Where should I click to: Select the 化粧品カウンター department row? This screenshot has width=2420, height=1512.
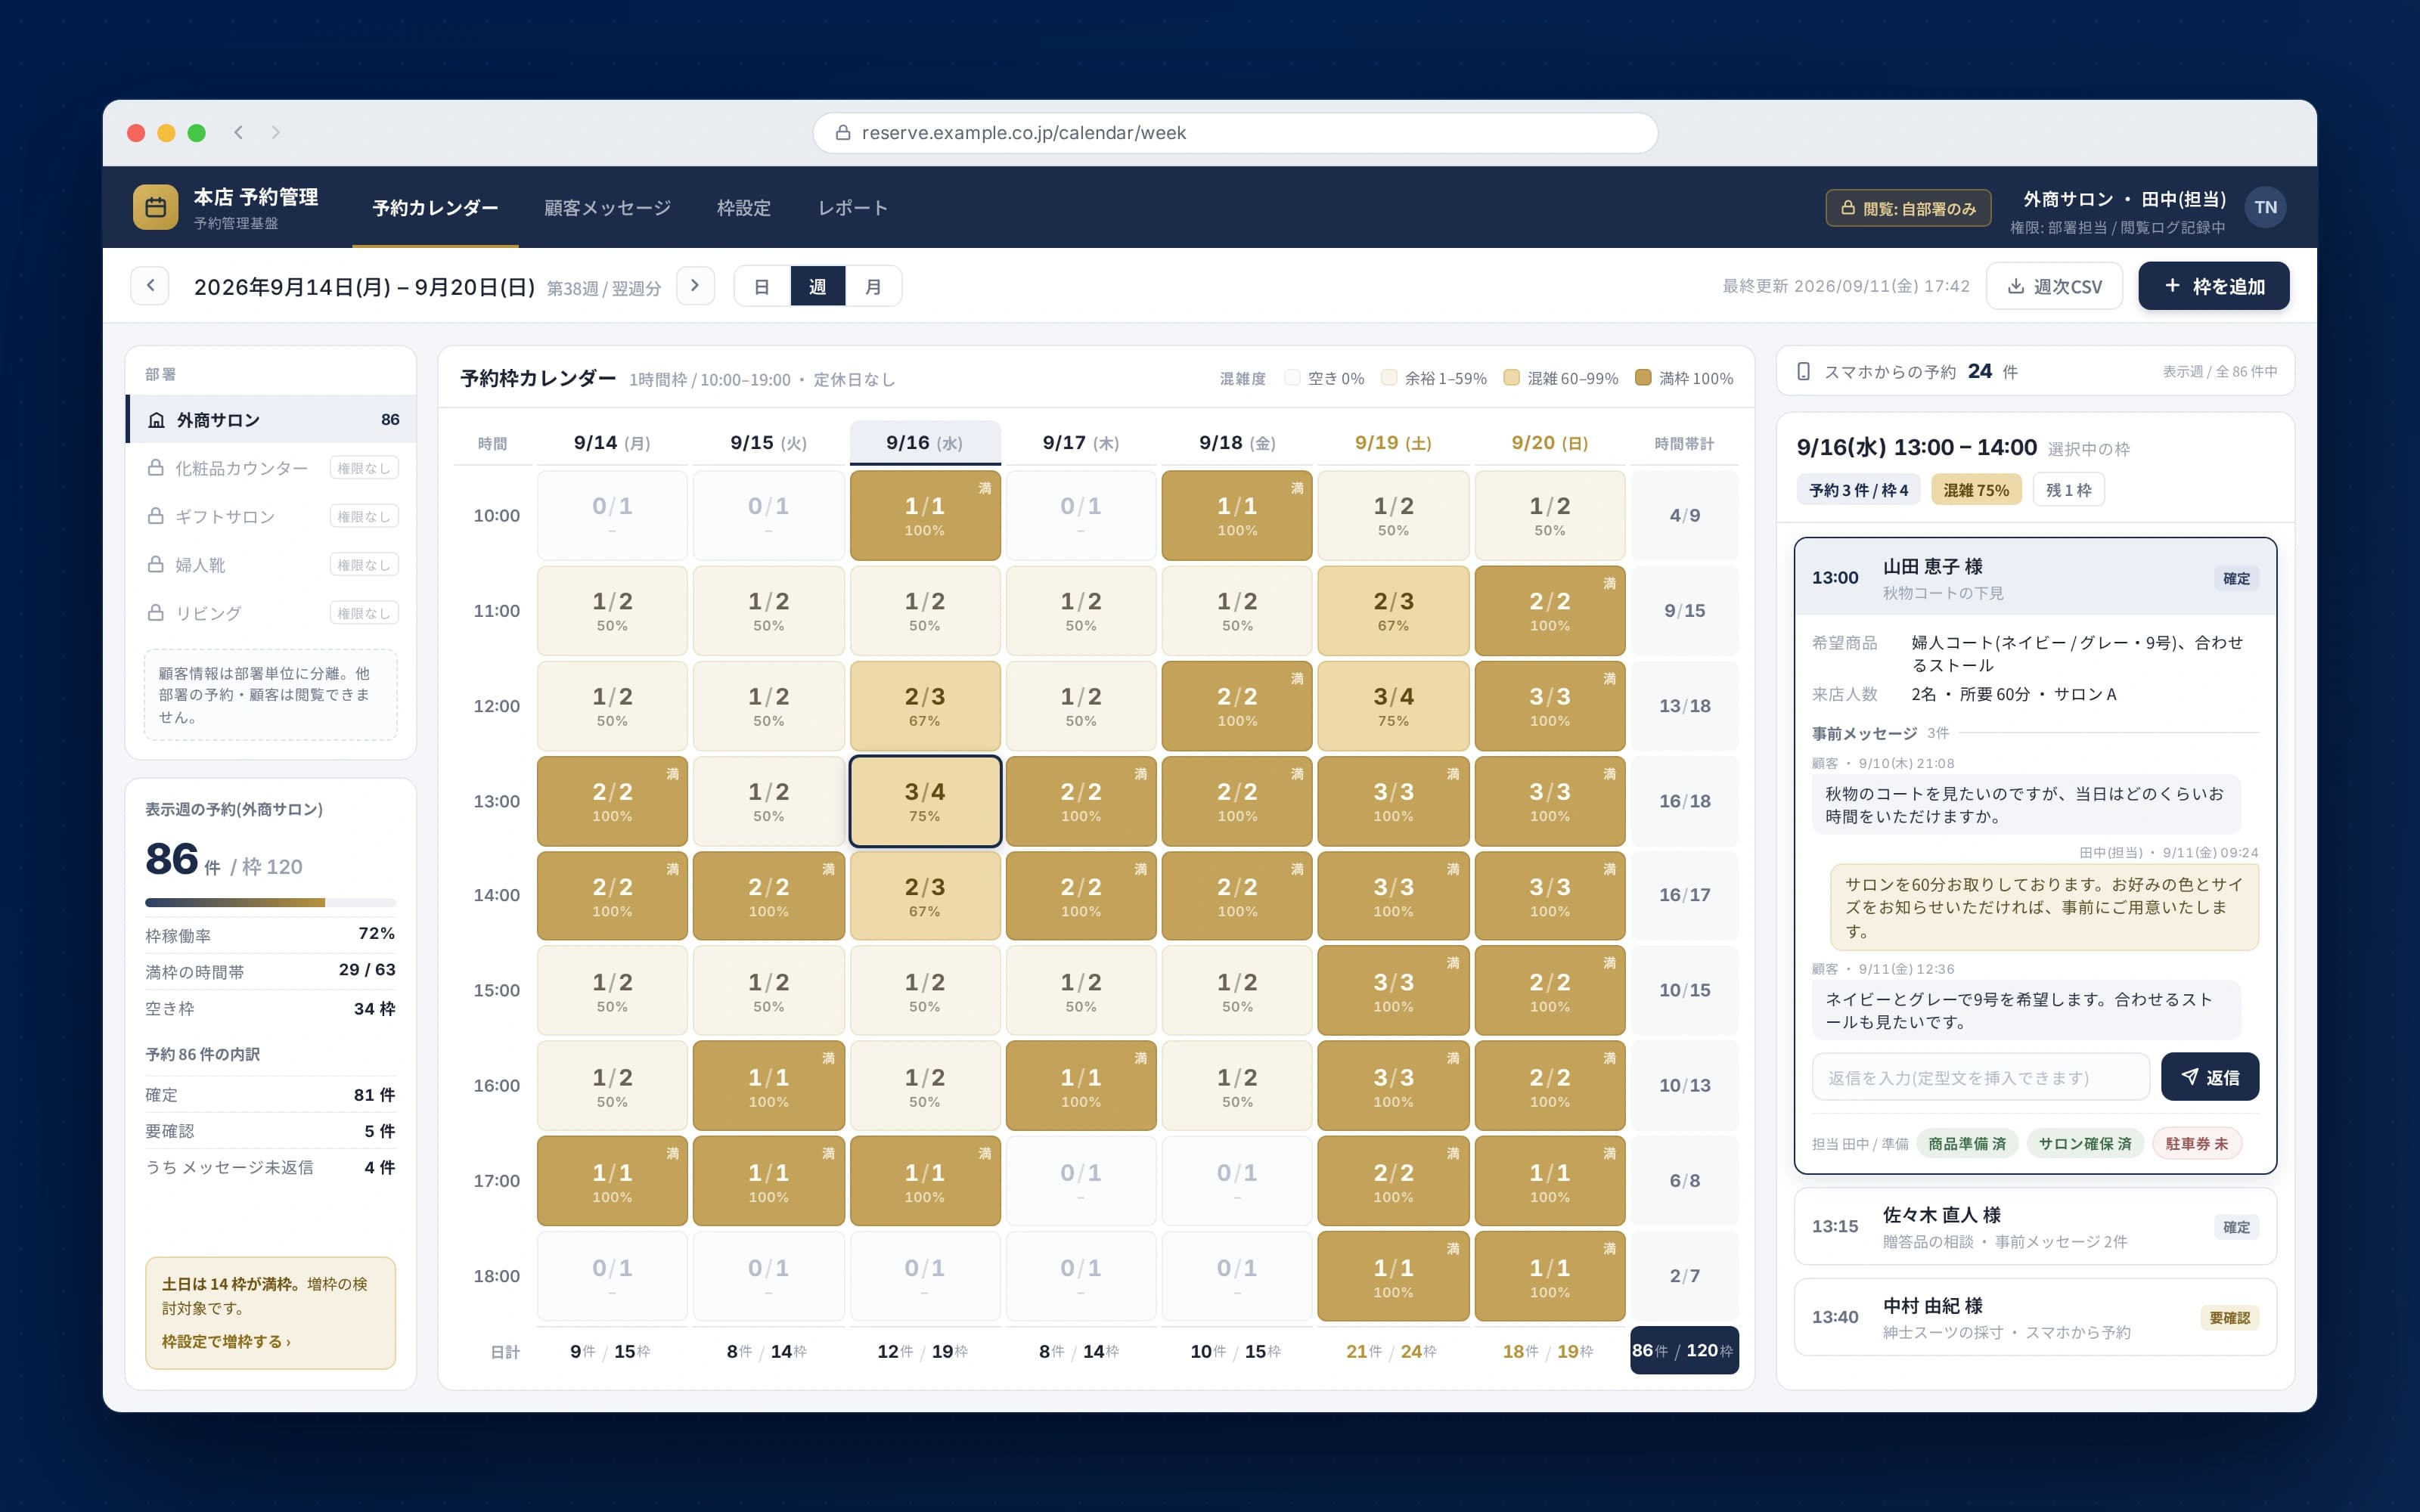click(x=272, y=468)
